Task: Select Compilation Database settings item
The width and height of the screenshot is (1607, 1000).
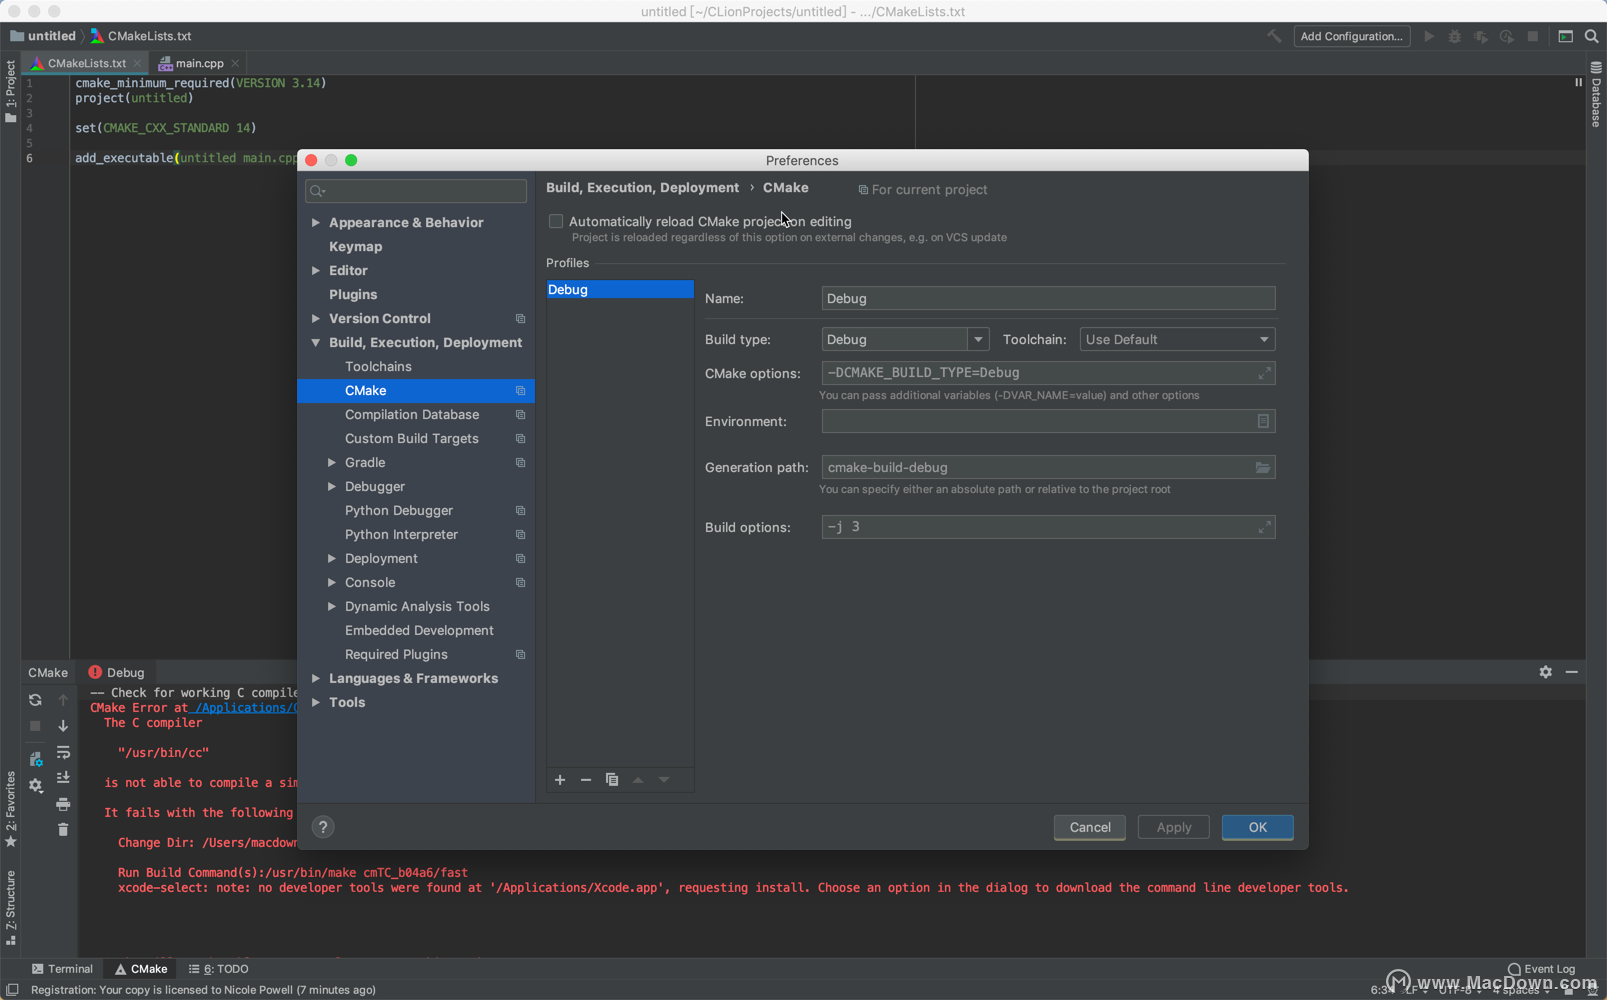Action: [412, 414]
